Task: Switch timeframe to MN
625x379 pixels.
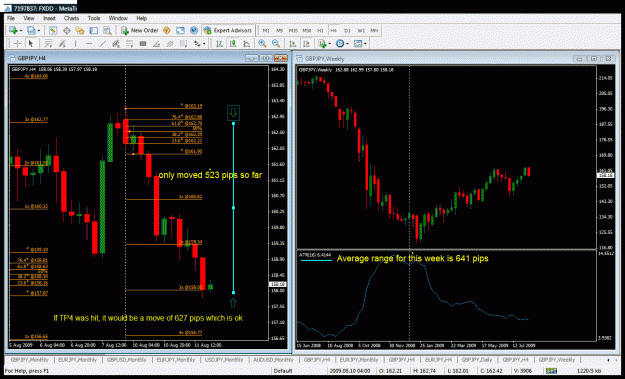Action: pos(374,30)
